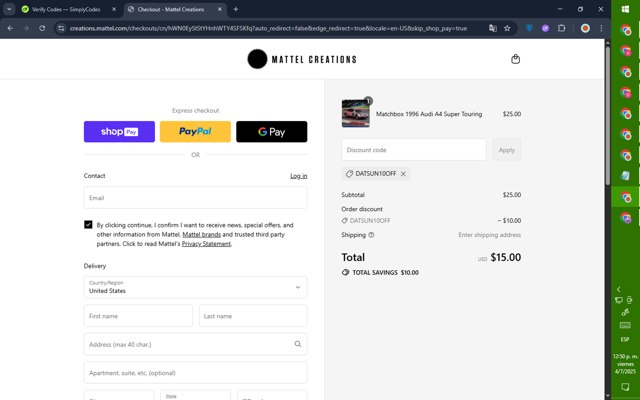The width and height of the screenshot is (640, 400).
Task: Switch to Verify Codes — SimplyCodes tab
Action: coord(65,9)
